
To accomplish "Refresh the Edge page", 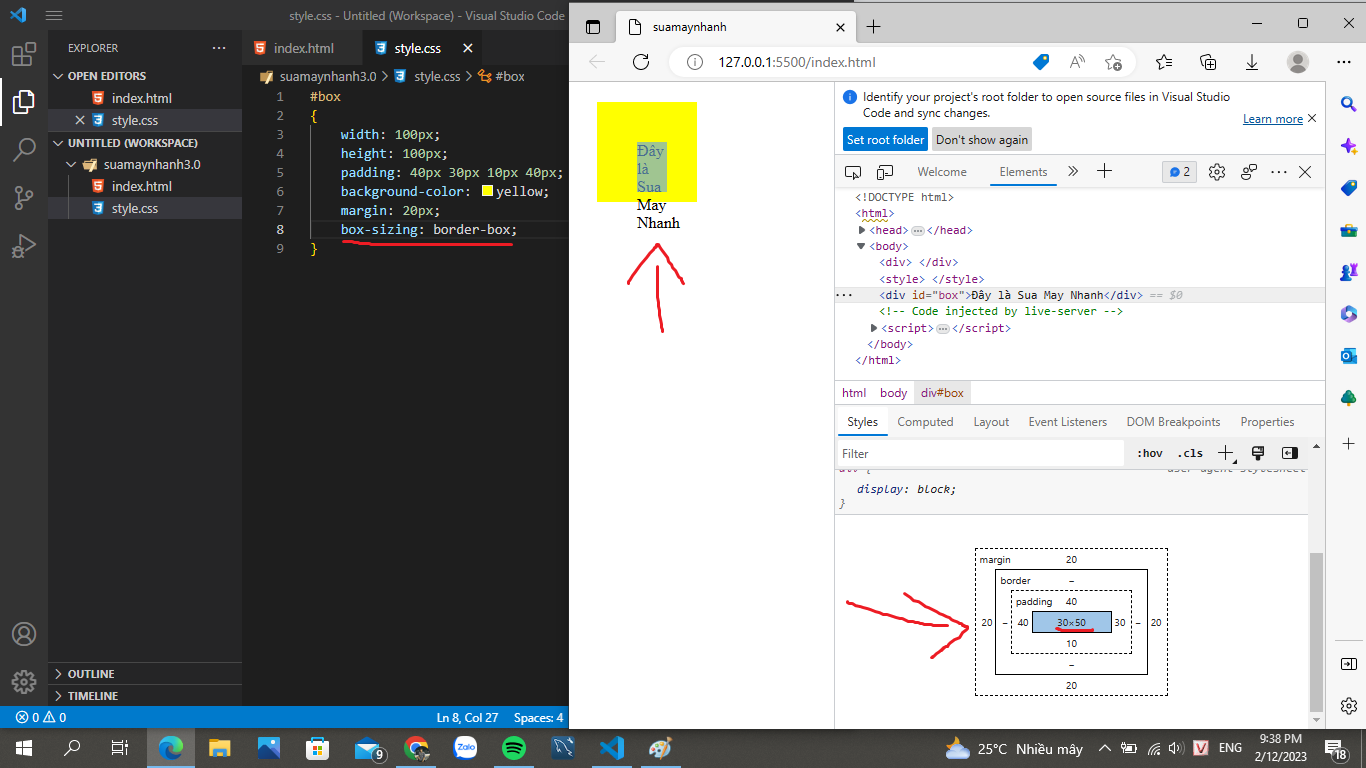I will click(x=641, y=62).
